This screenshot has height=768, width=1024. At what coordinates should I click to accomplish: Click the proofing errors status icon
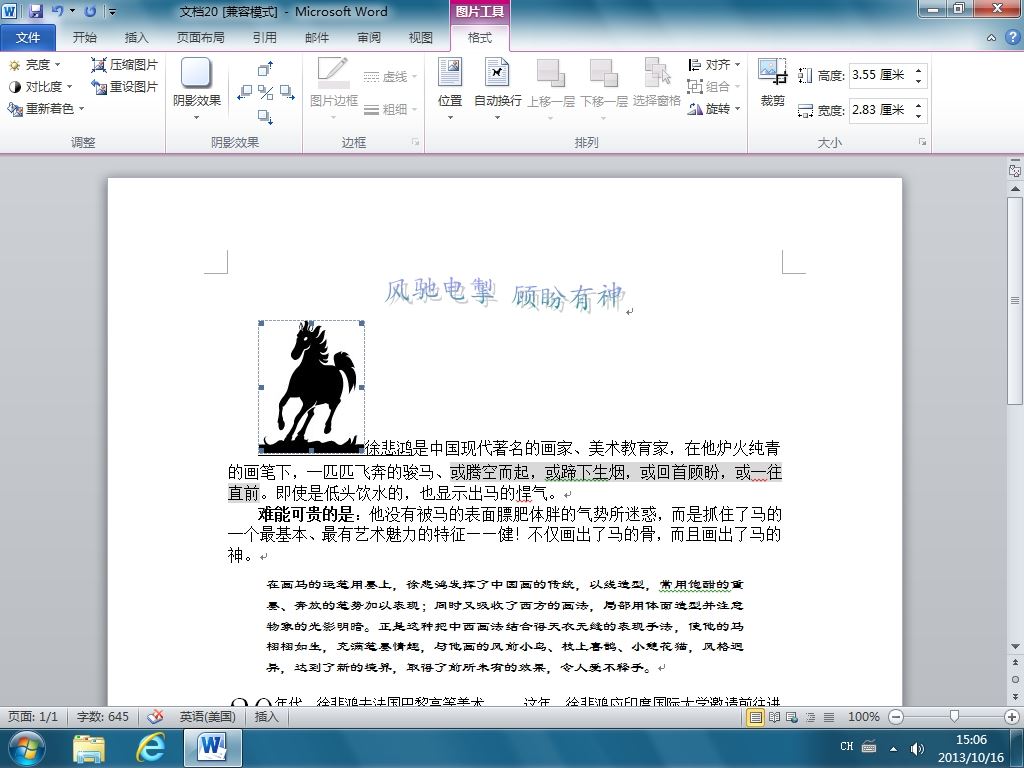coord(155,716)
